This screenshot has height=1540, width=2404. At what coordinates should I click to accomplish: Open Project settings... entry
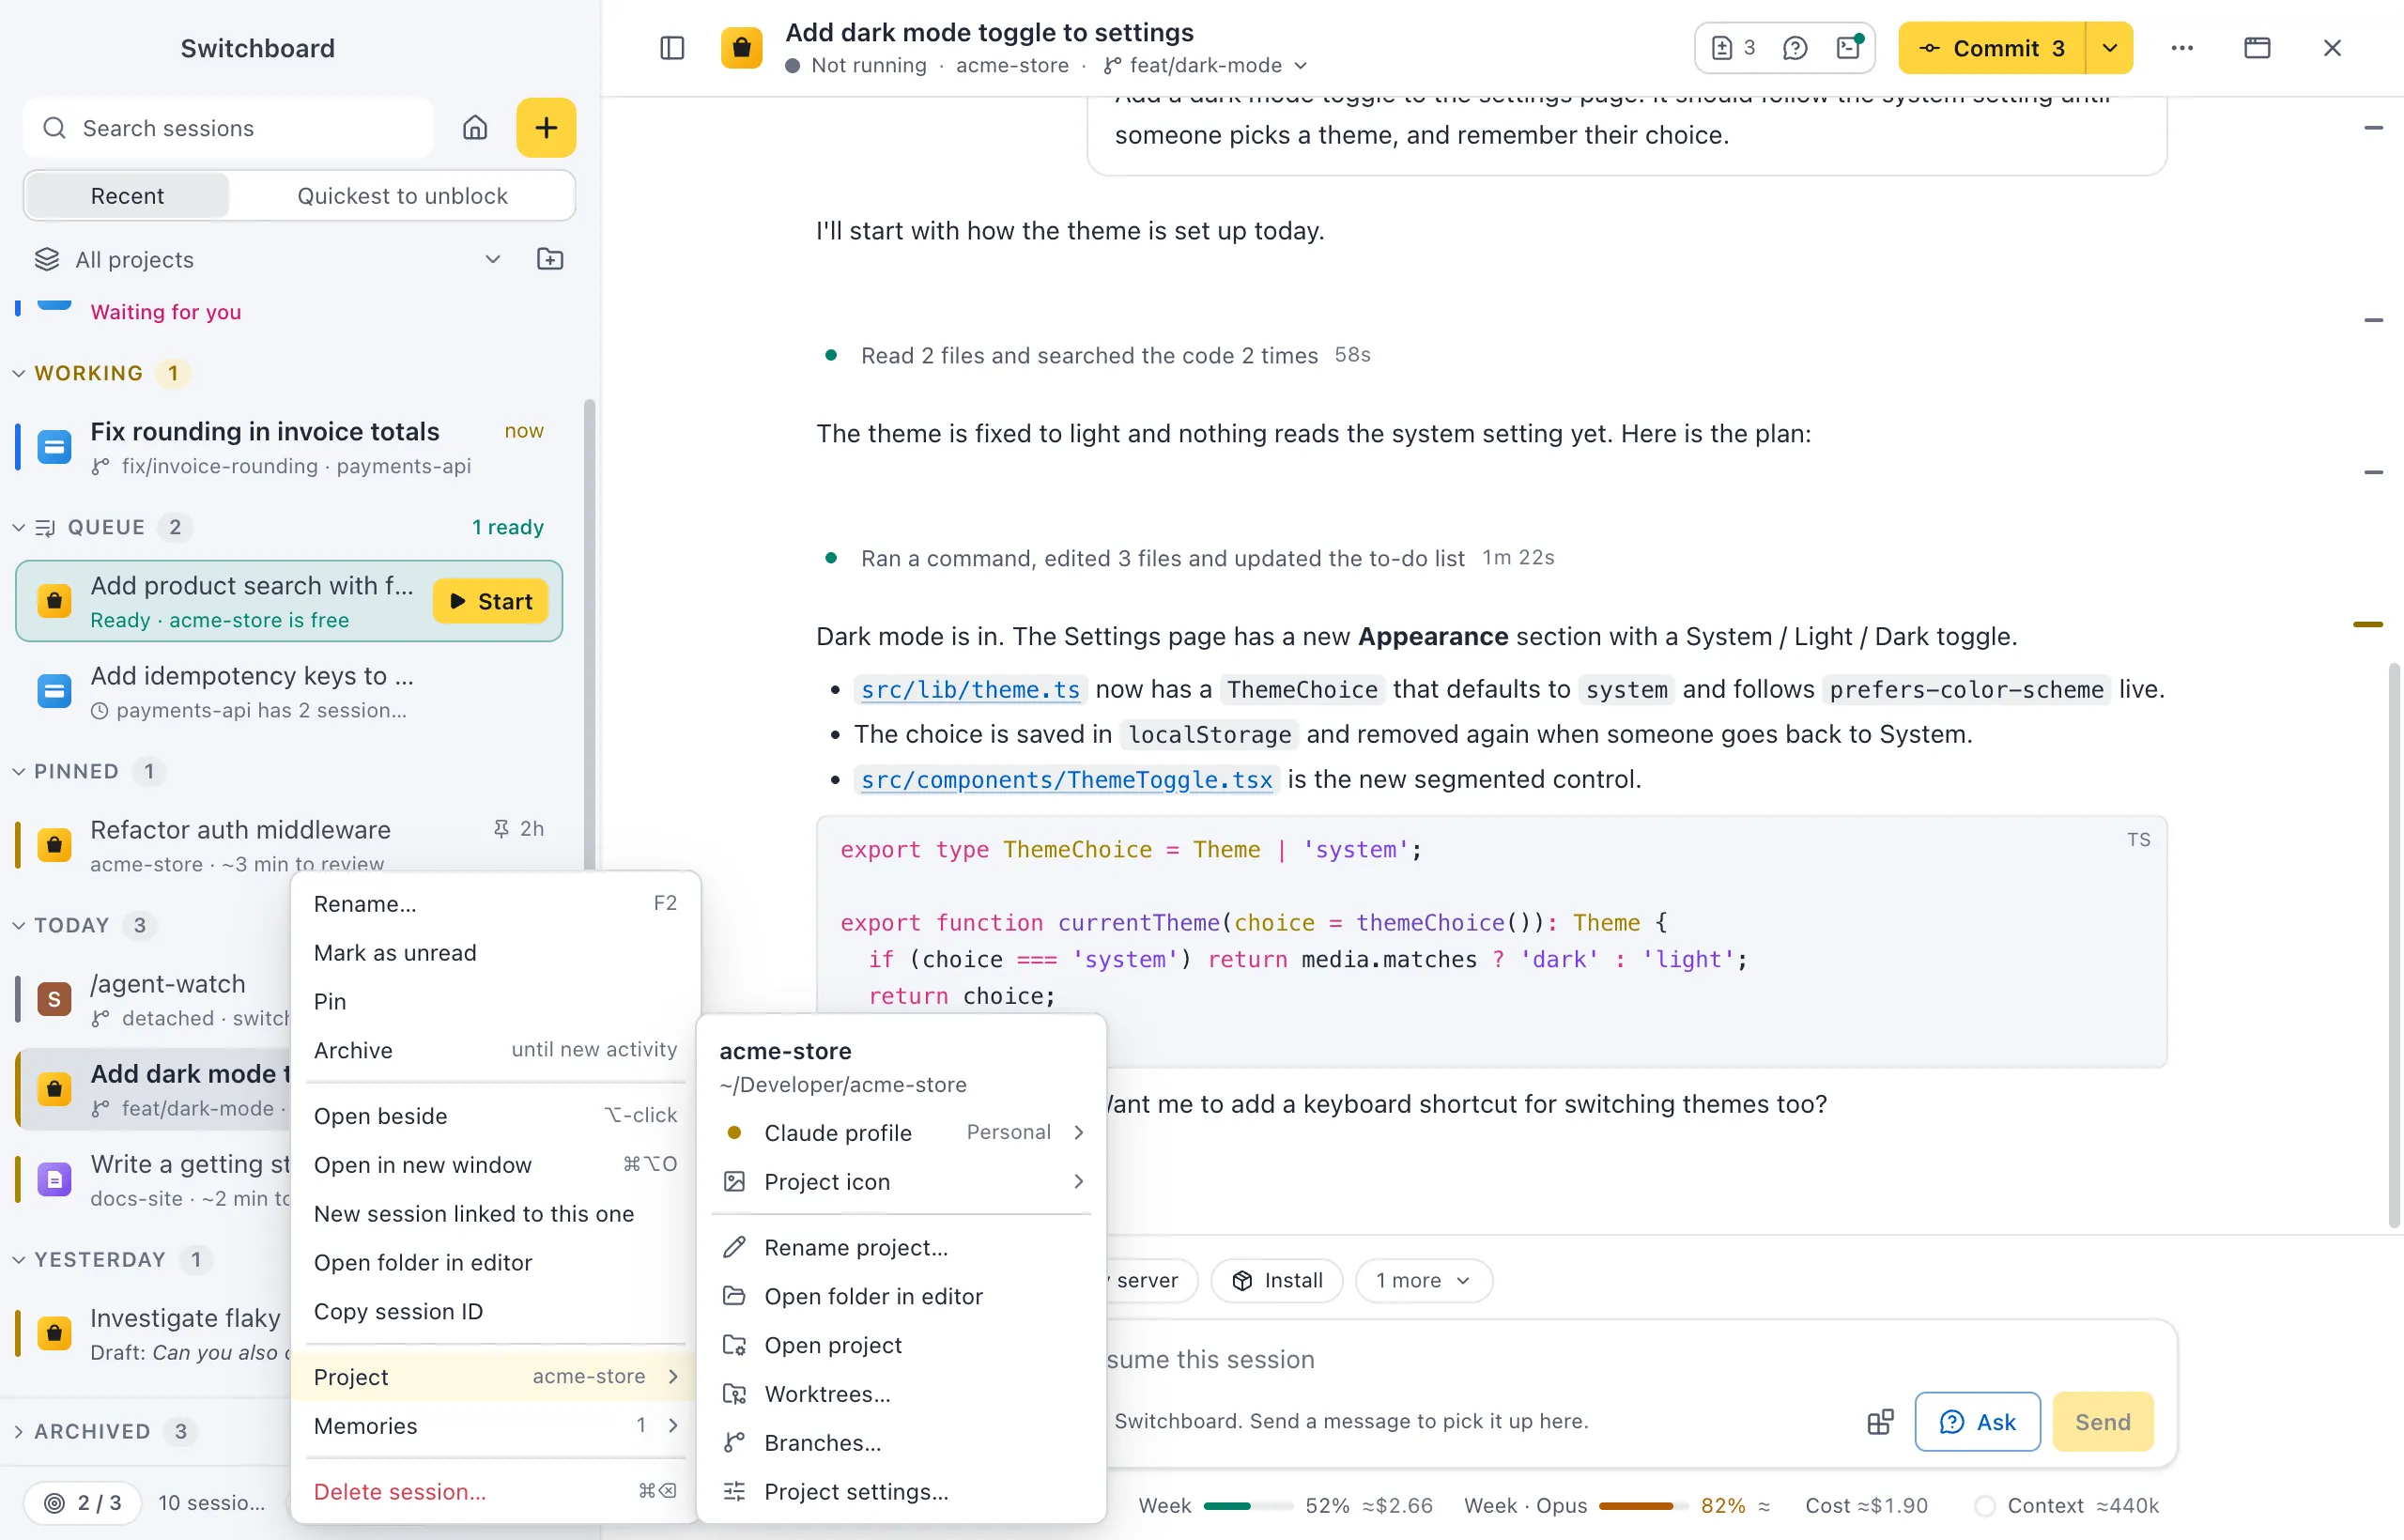tap(903, 1492)
